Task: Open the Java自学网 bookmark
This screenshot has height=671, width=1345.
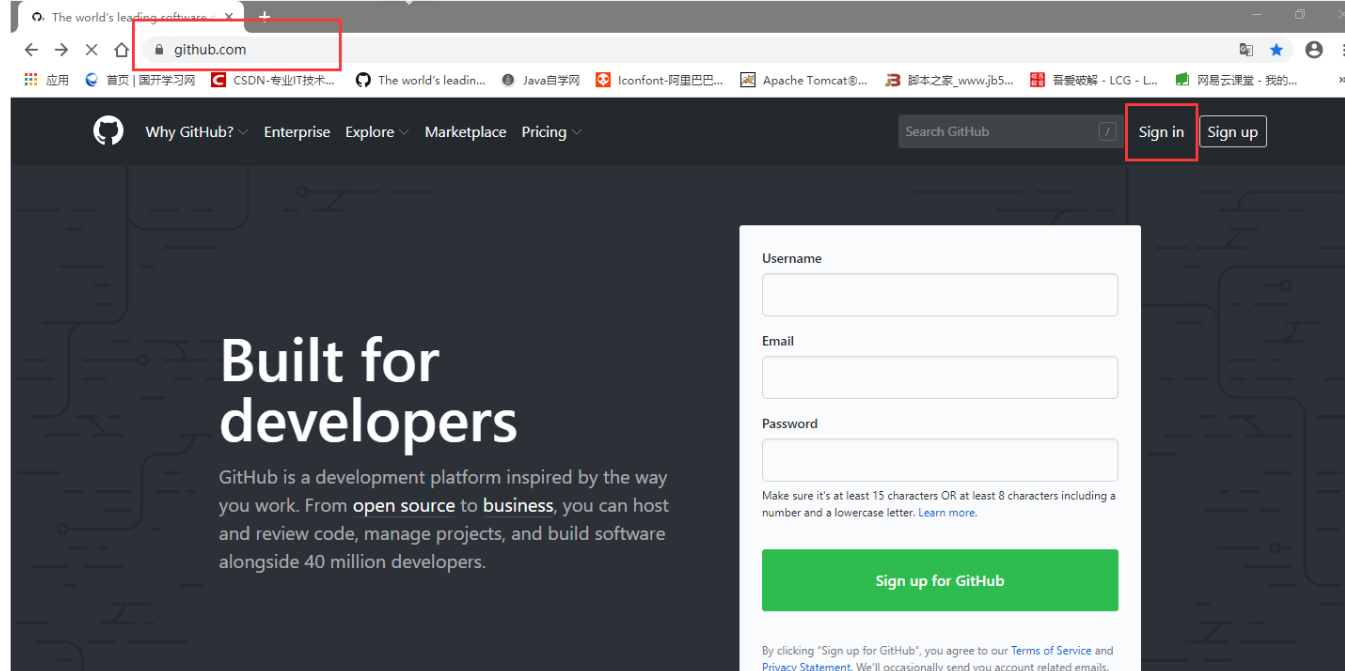Action: pyautogui.click(x=541, y=80)
